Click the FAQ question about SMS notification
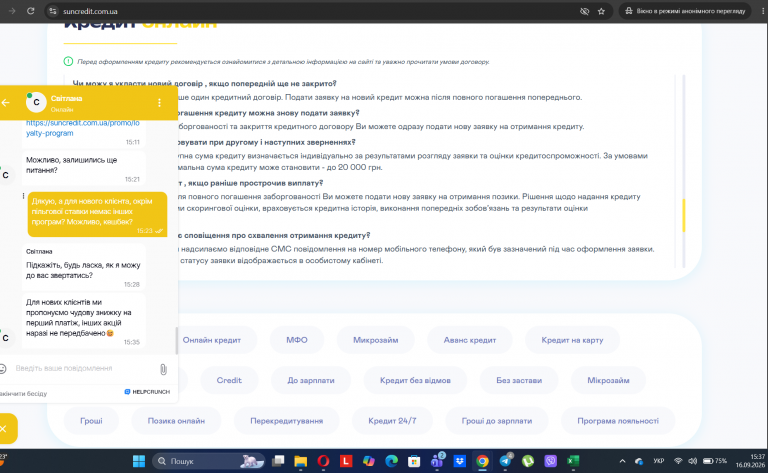Screen dimensions: 768x473 274,236
